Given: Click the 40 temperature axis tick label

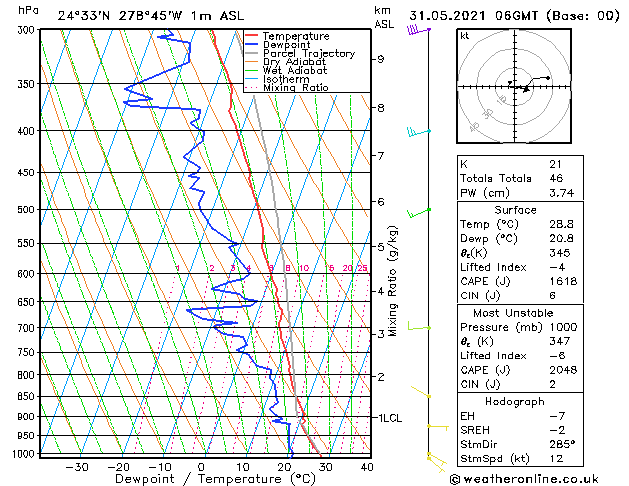Looking at the screenshot, I should 367,467.
